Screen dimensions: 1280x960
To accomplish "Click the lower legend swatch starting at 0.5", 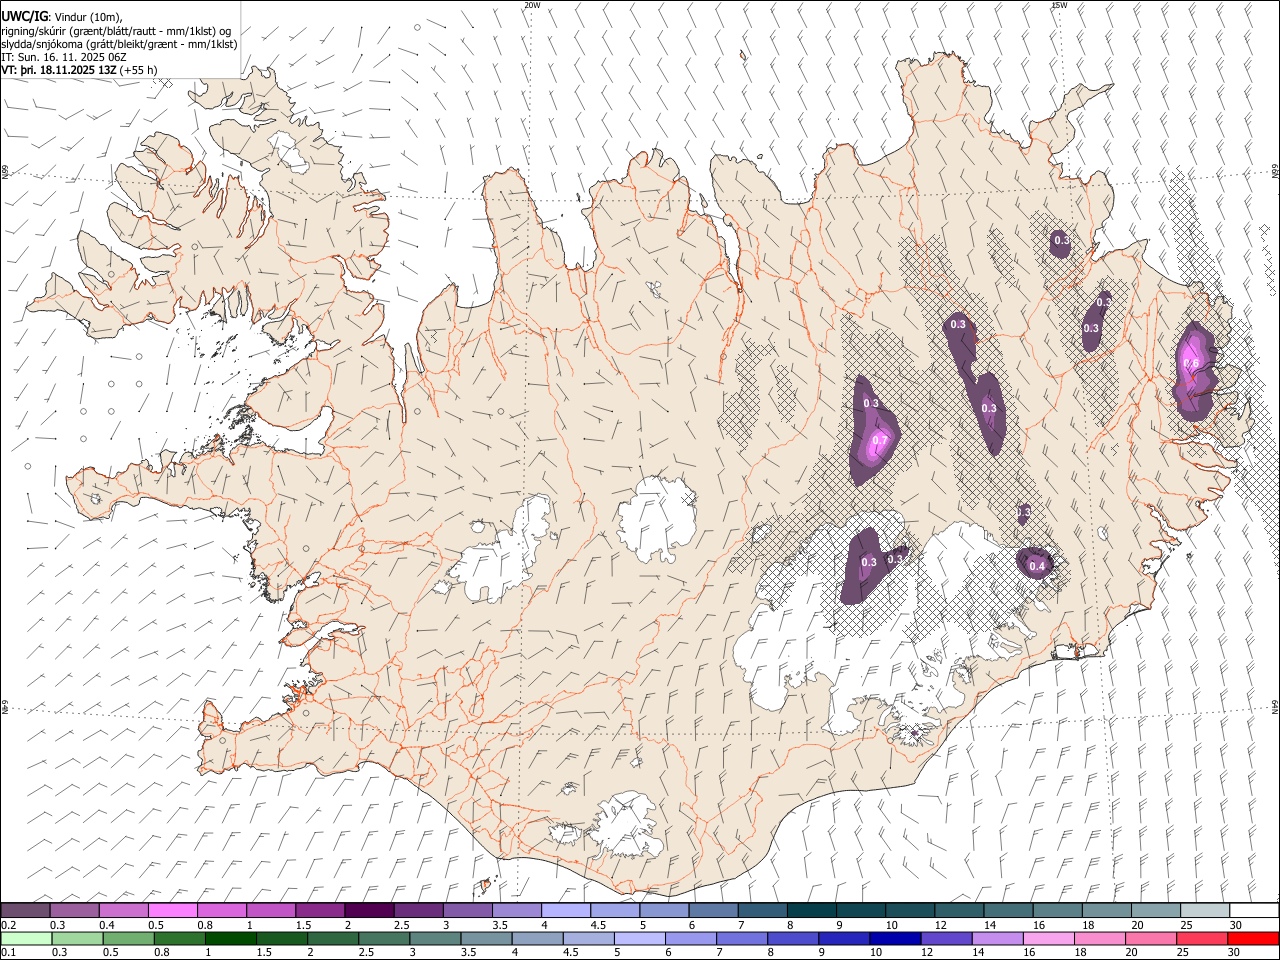I will pos(129,939).
